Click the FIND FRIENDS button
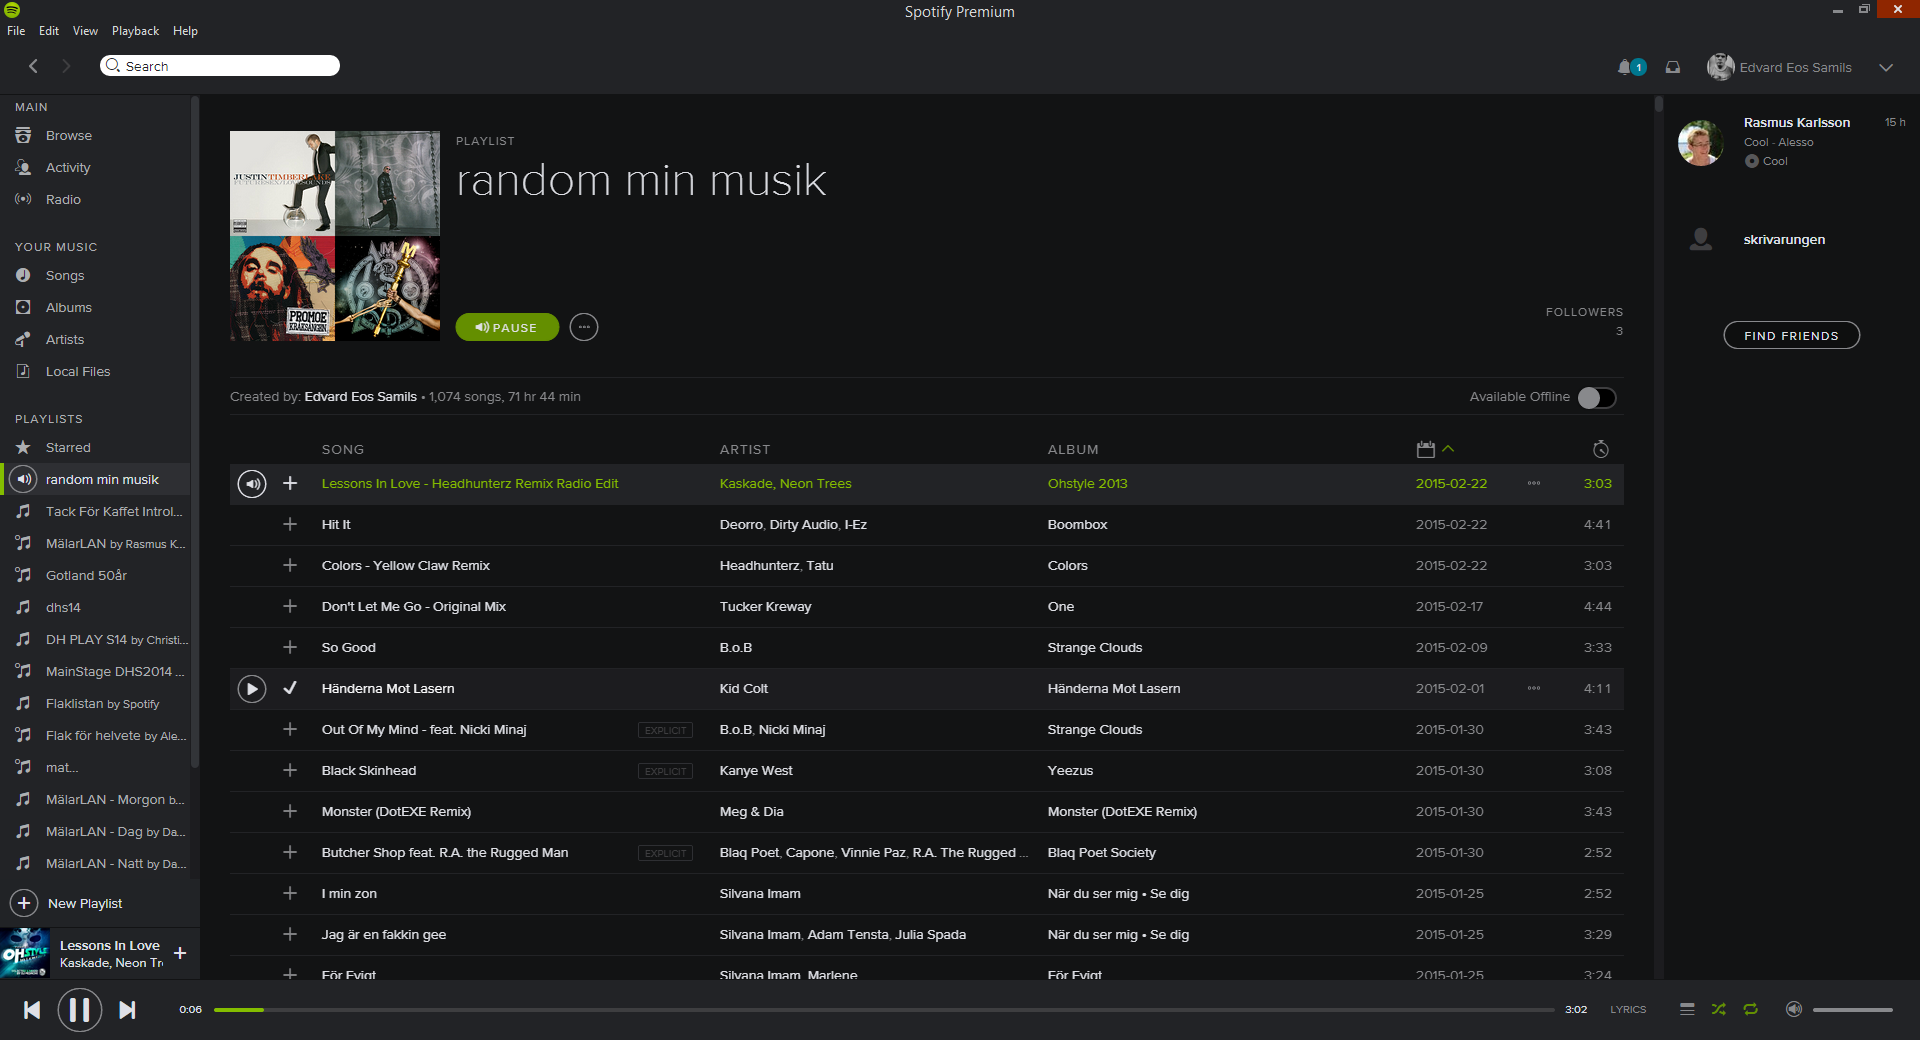Viewport: 1920px width, 1040px height. tap(1791, 336)
